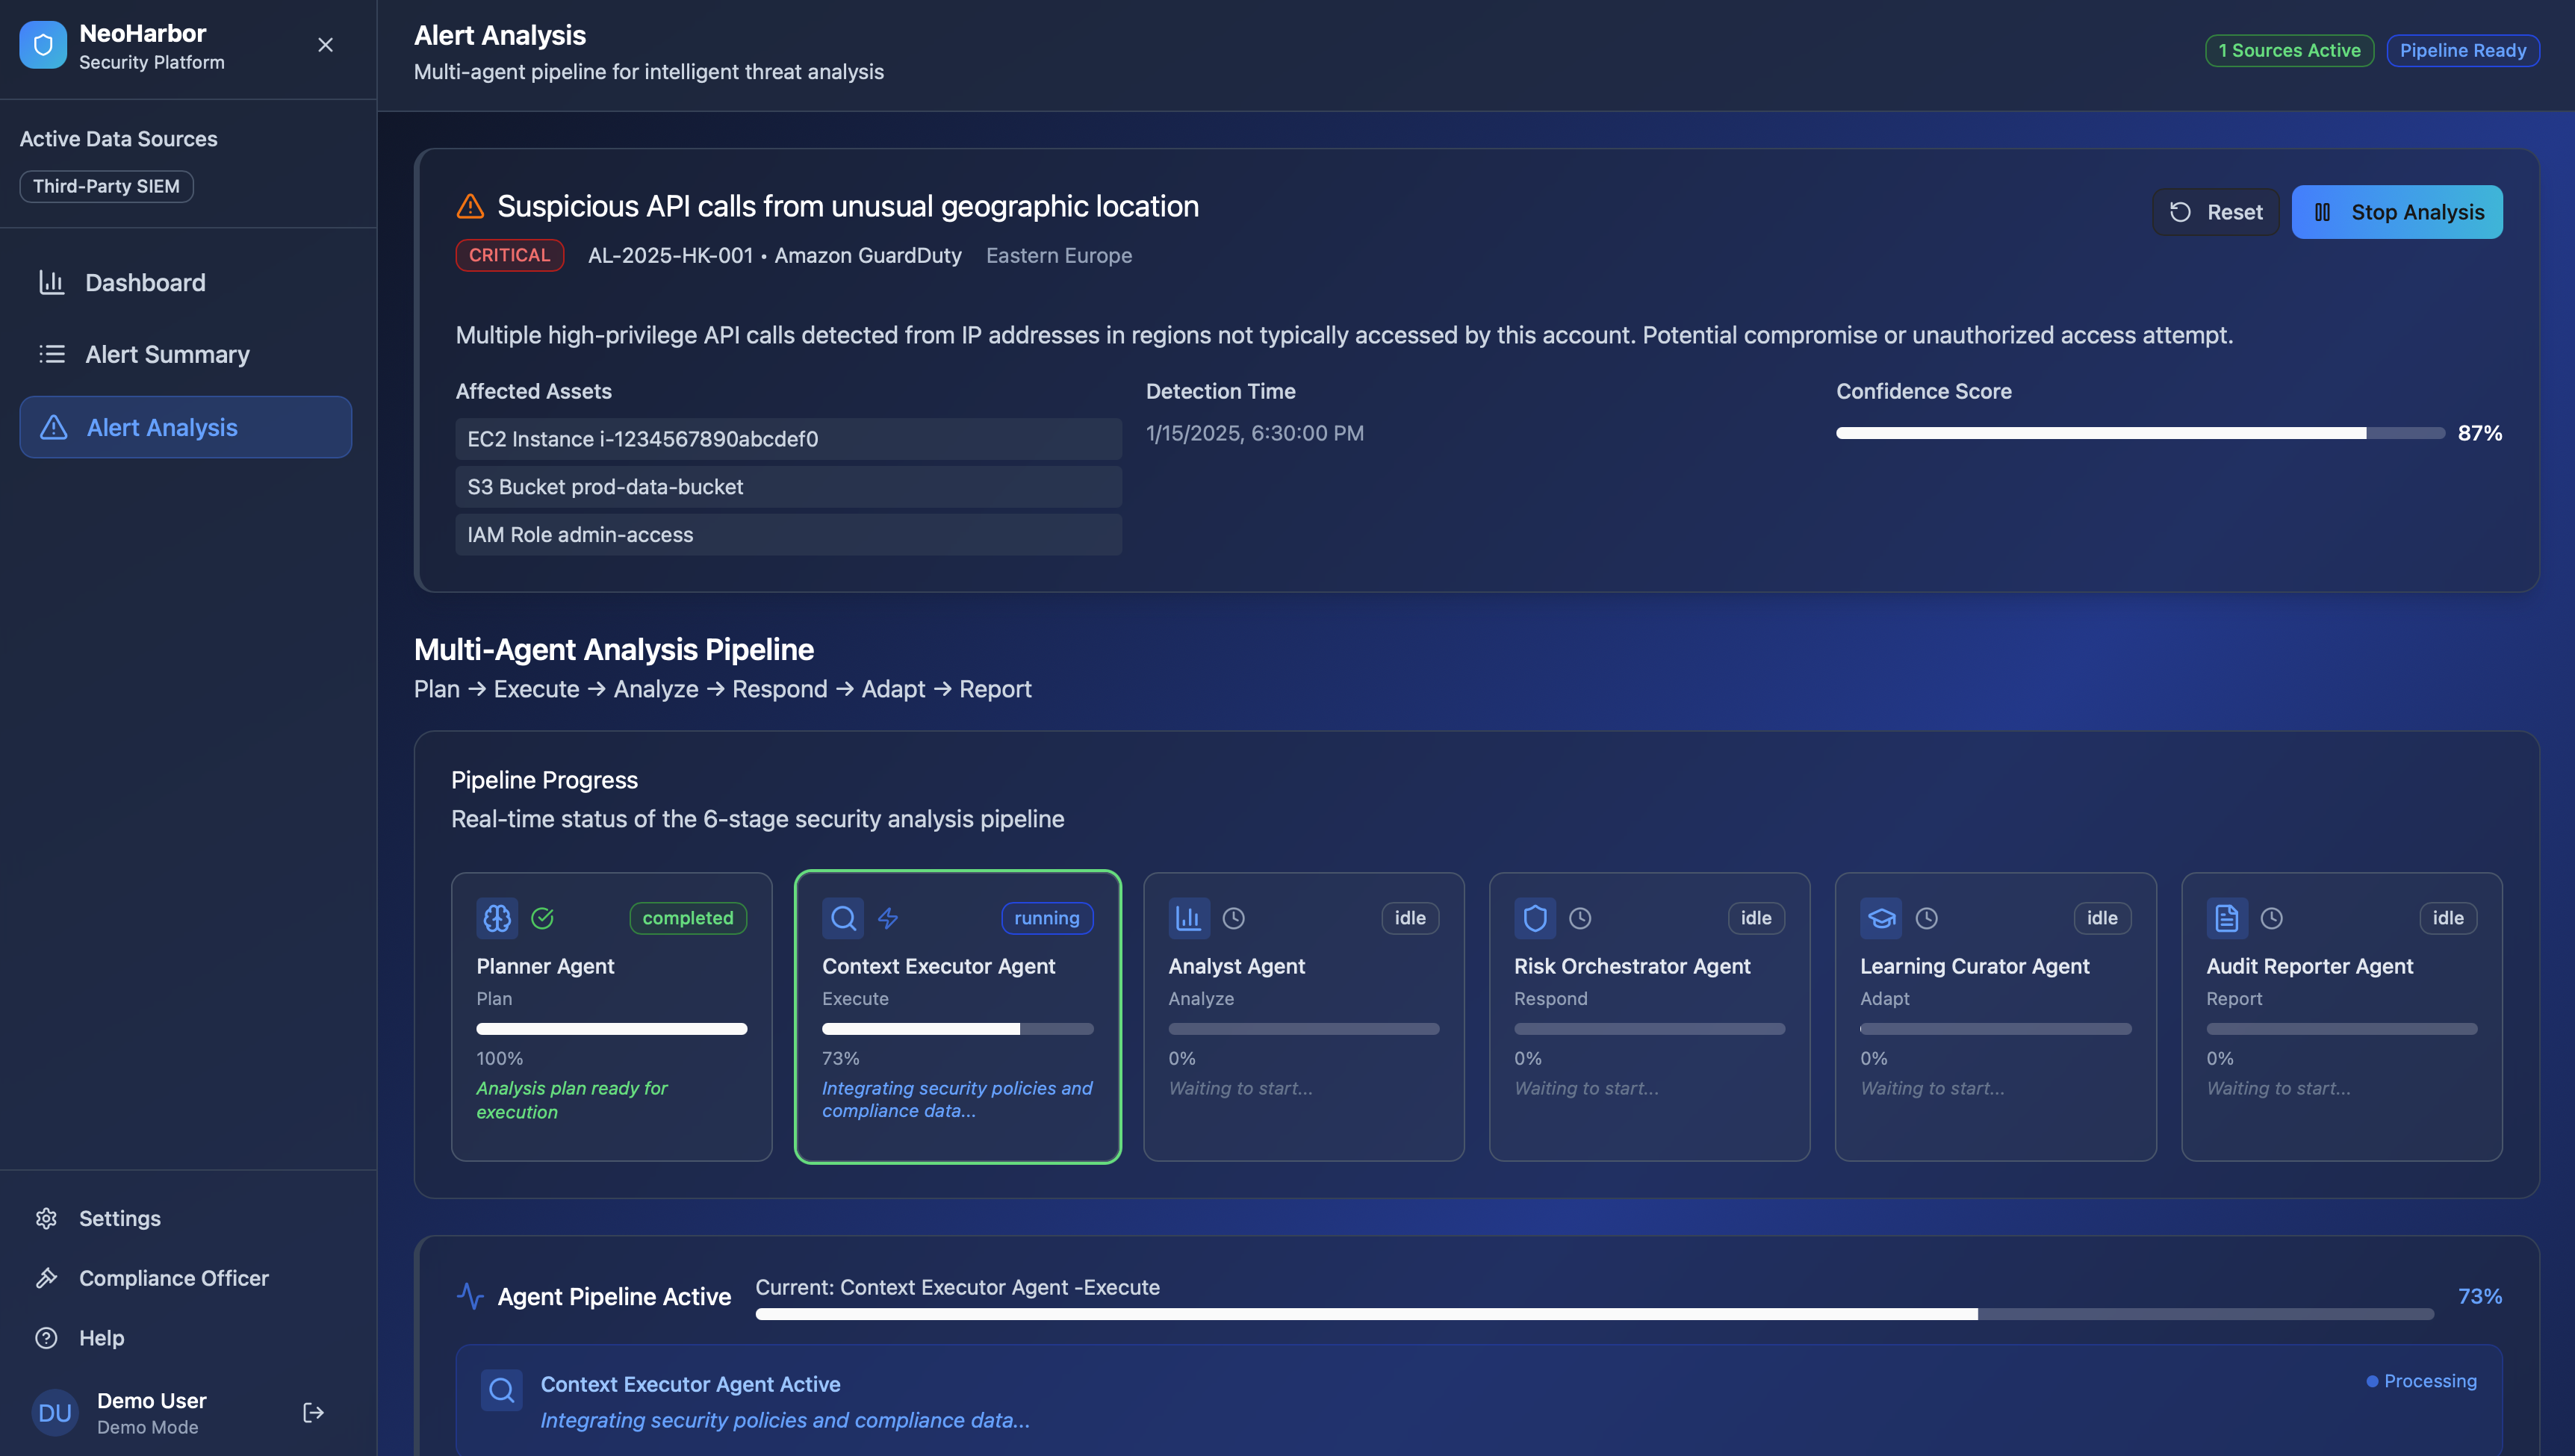Click the Learning Curator graduation cap icon
Viewport: 2575px width, 1456px height.
[x=1881, y=918]
